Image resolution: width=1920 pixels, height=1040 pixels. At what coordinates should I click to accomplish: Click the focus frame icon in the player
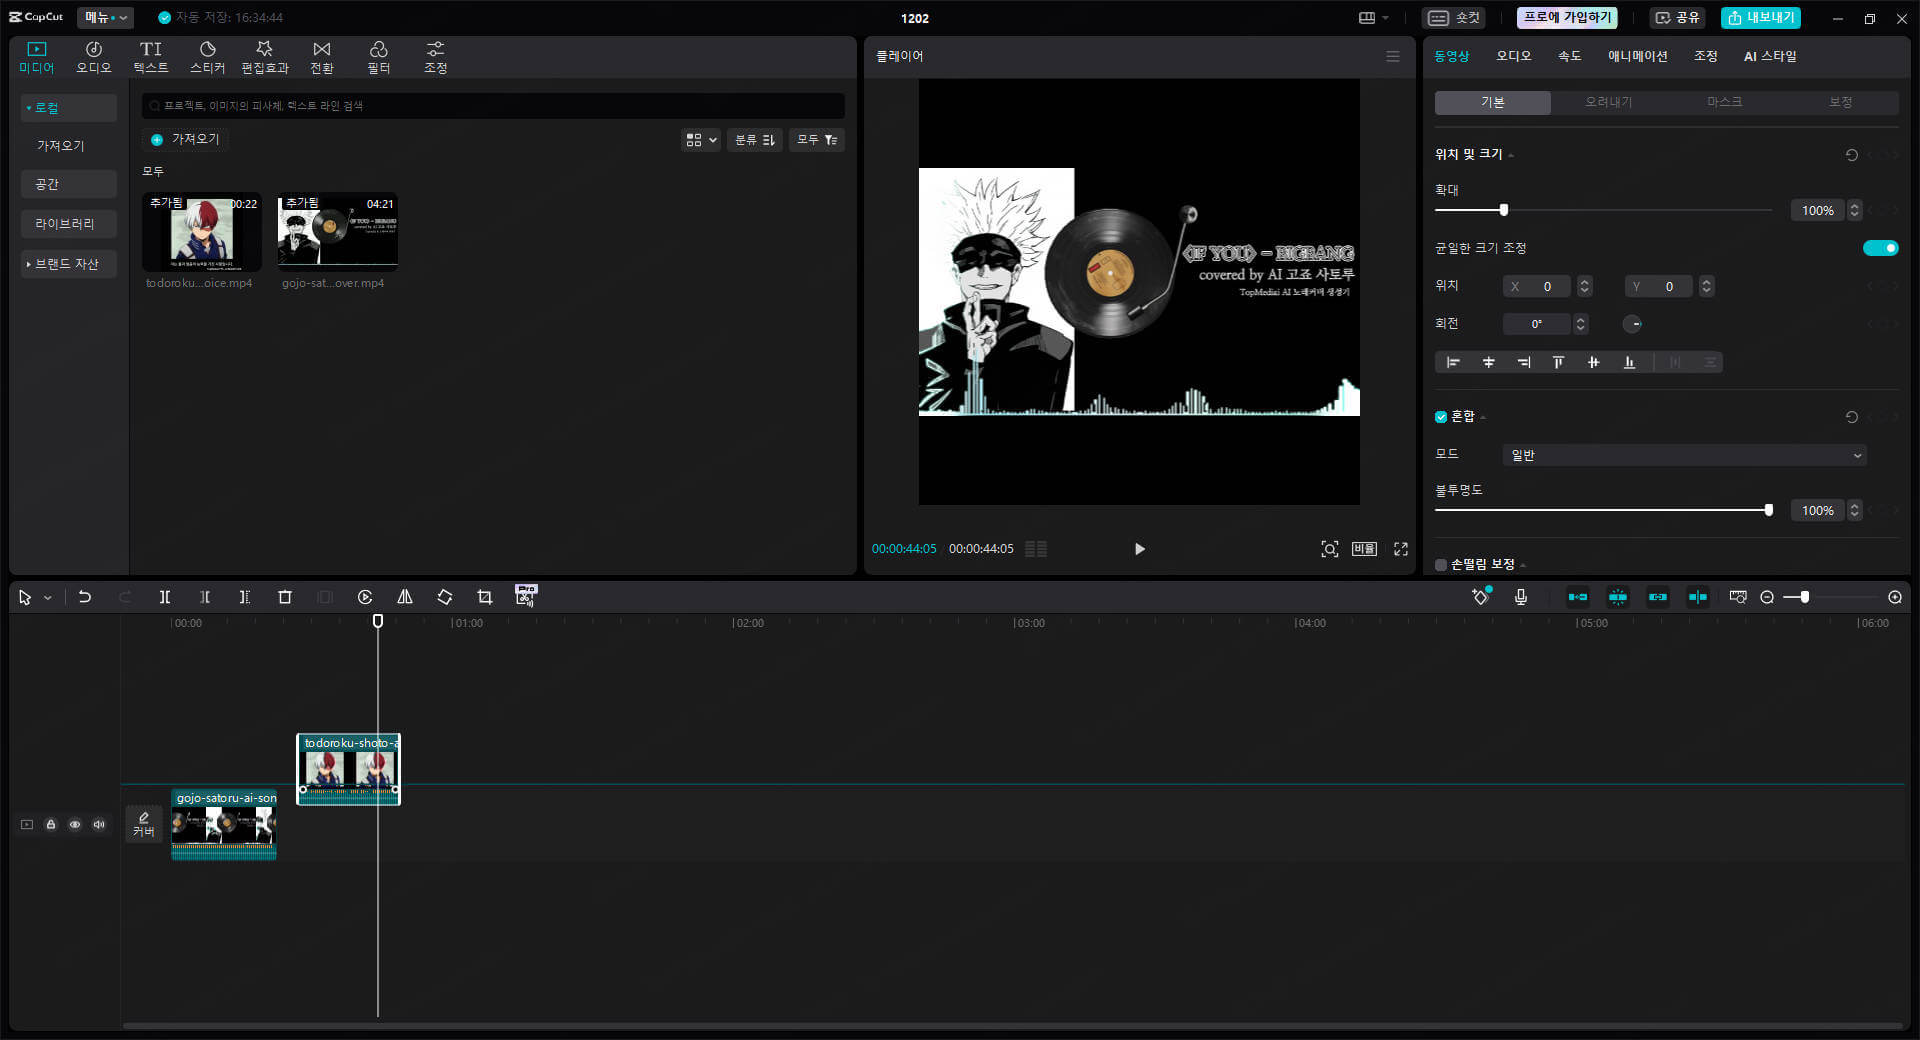coord(1330,549)
